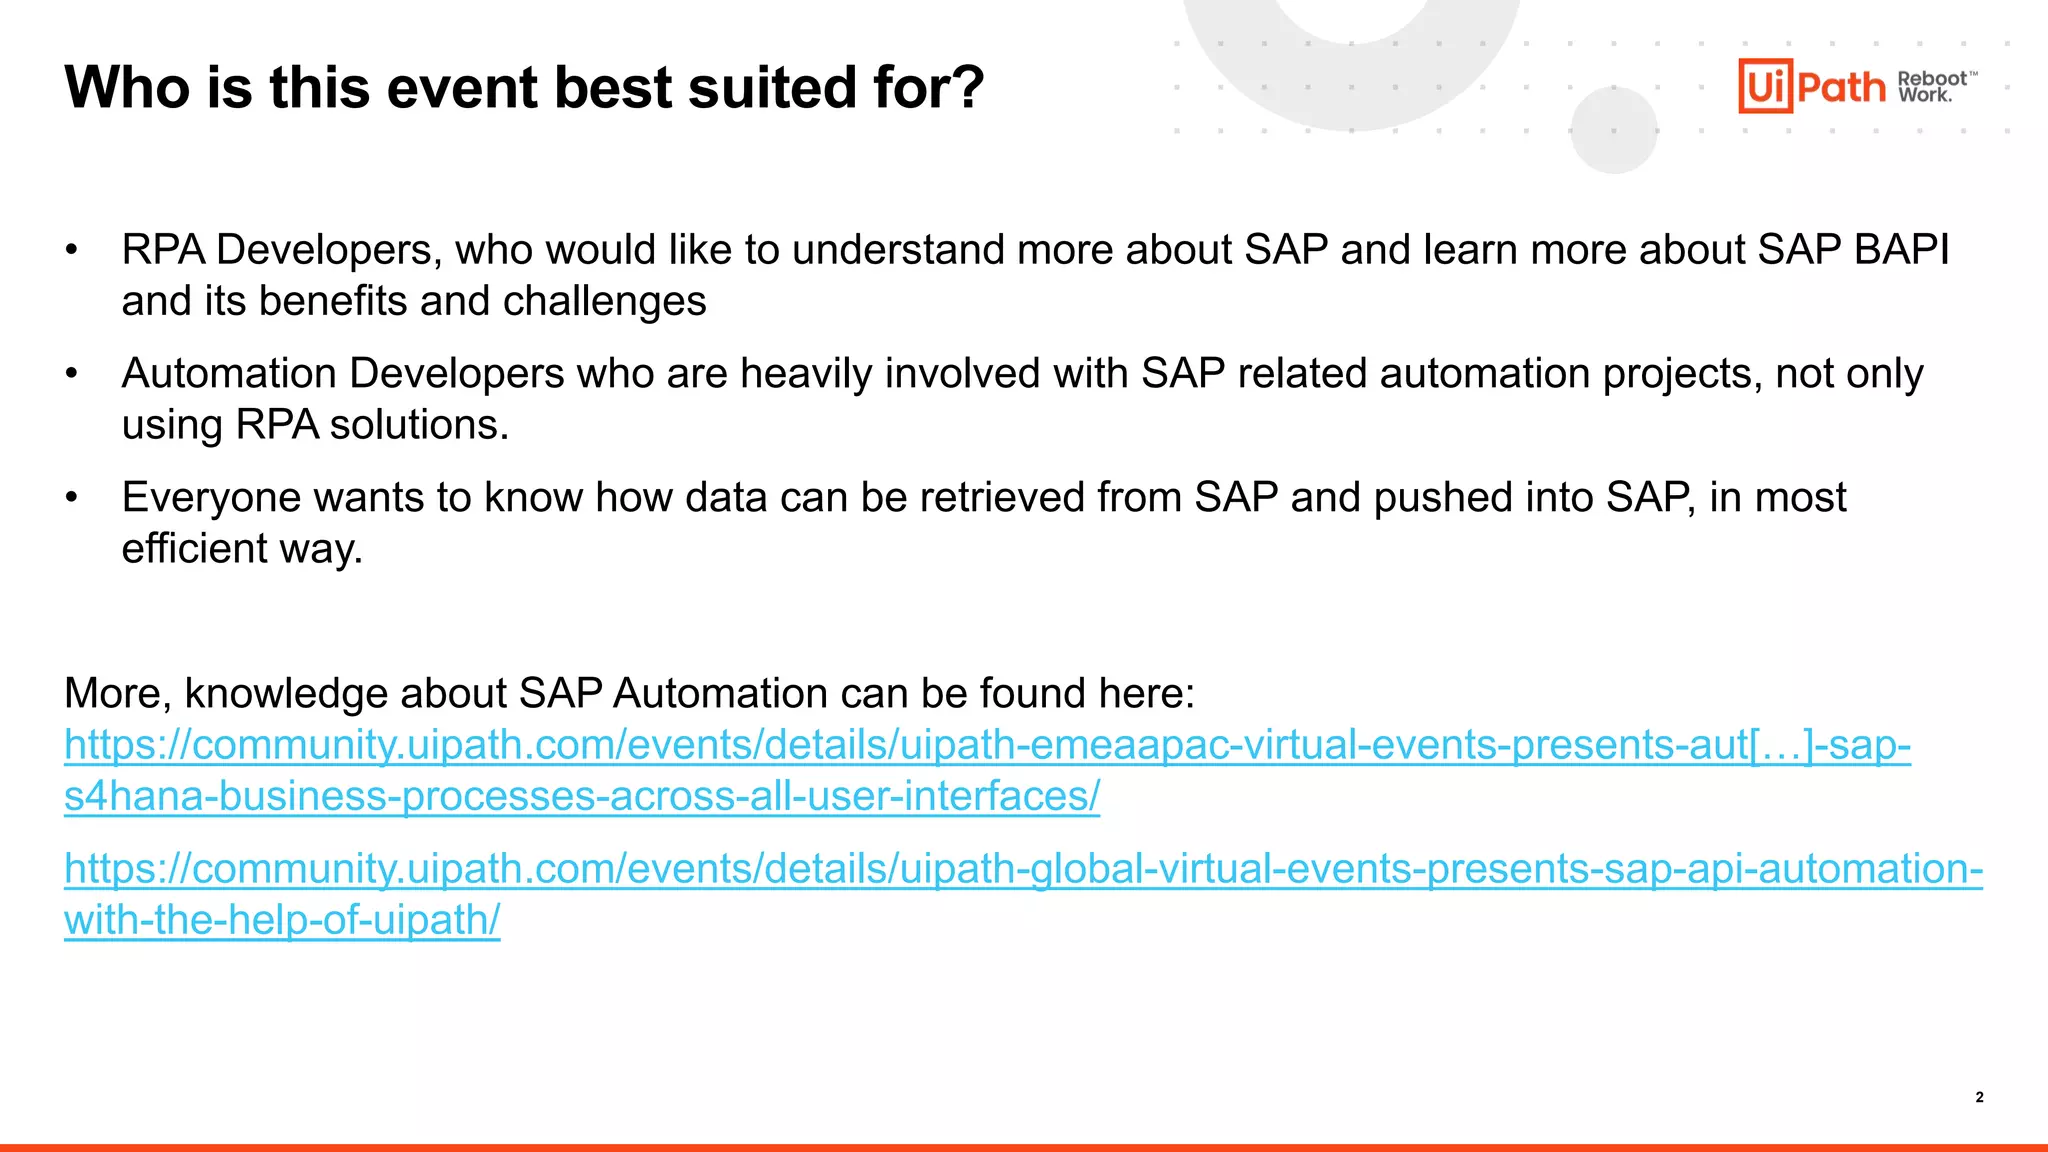The width and height of the screenshot is (2048, 1152).
Task: Click the third bullet point marker
Action: 71,498
